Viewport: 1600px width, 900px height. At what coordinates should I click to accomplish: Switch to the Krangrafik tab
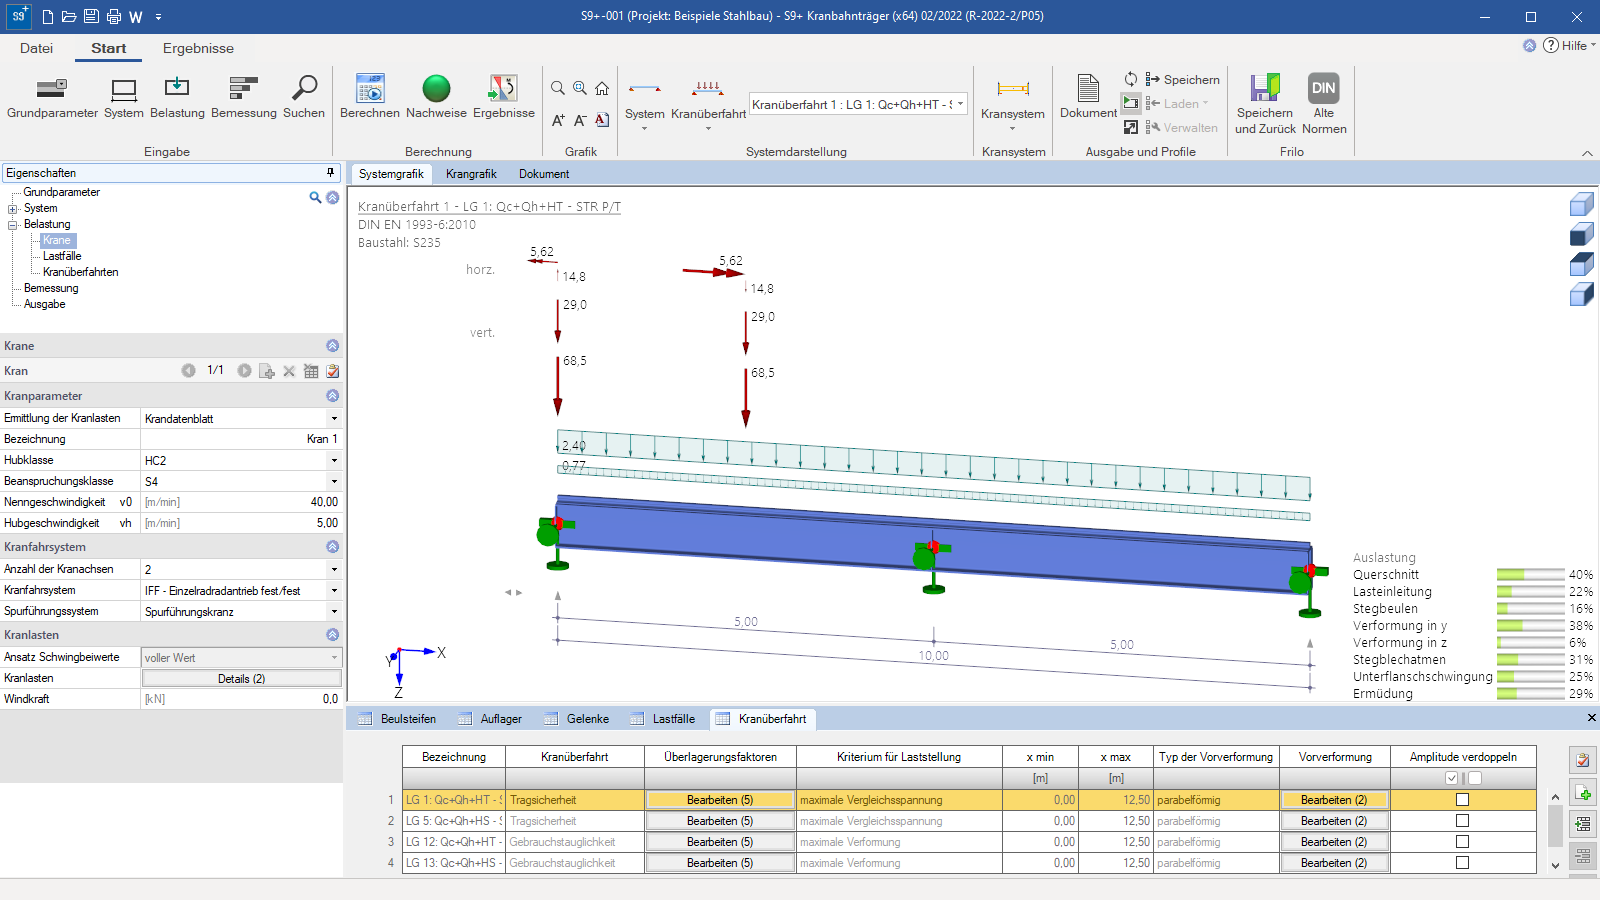tap(471, 174)
